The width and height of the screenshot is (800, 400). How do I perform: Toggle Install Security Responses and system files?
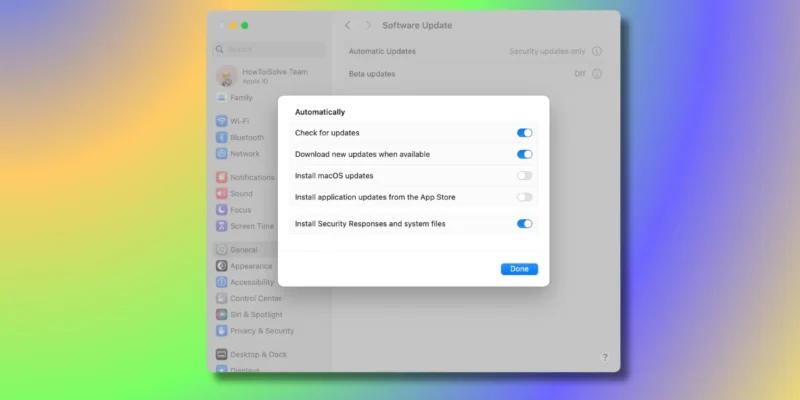pyautogui.click(x=524, y=223)
